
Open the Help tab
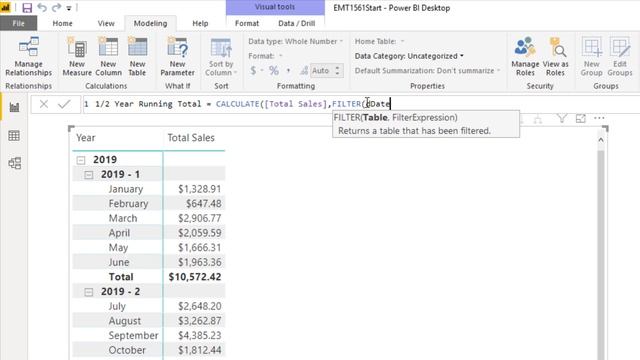(x=200, y=23)
